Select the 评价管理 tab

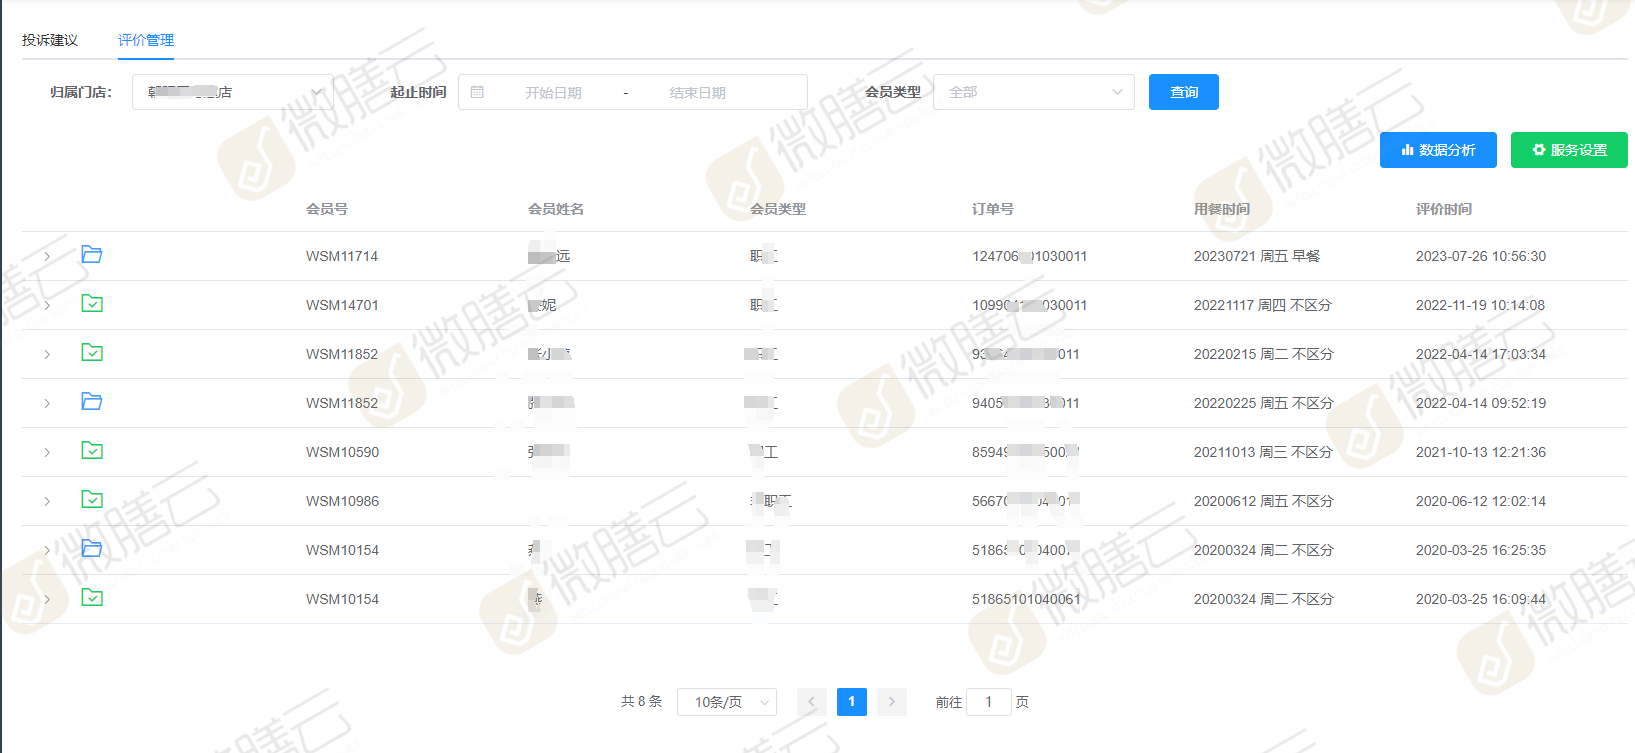[146, 40]
